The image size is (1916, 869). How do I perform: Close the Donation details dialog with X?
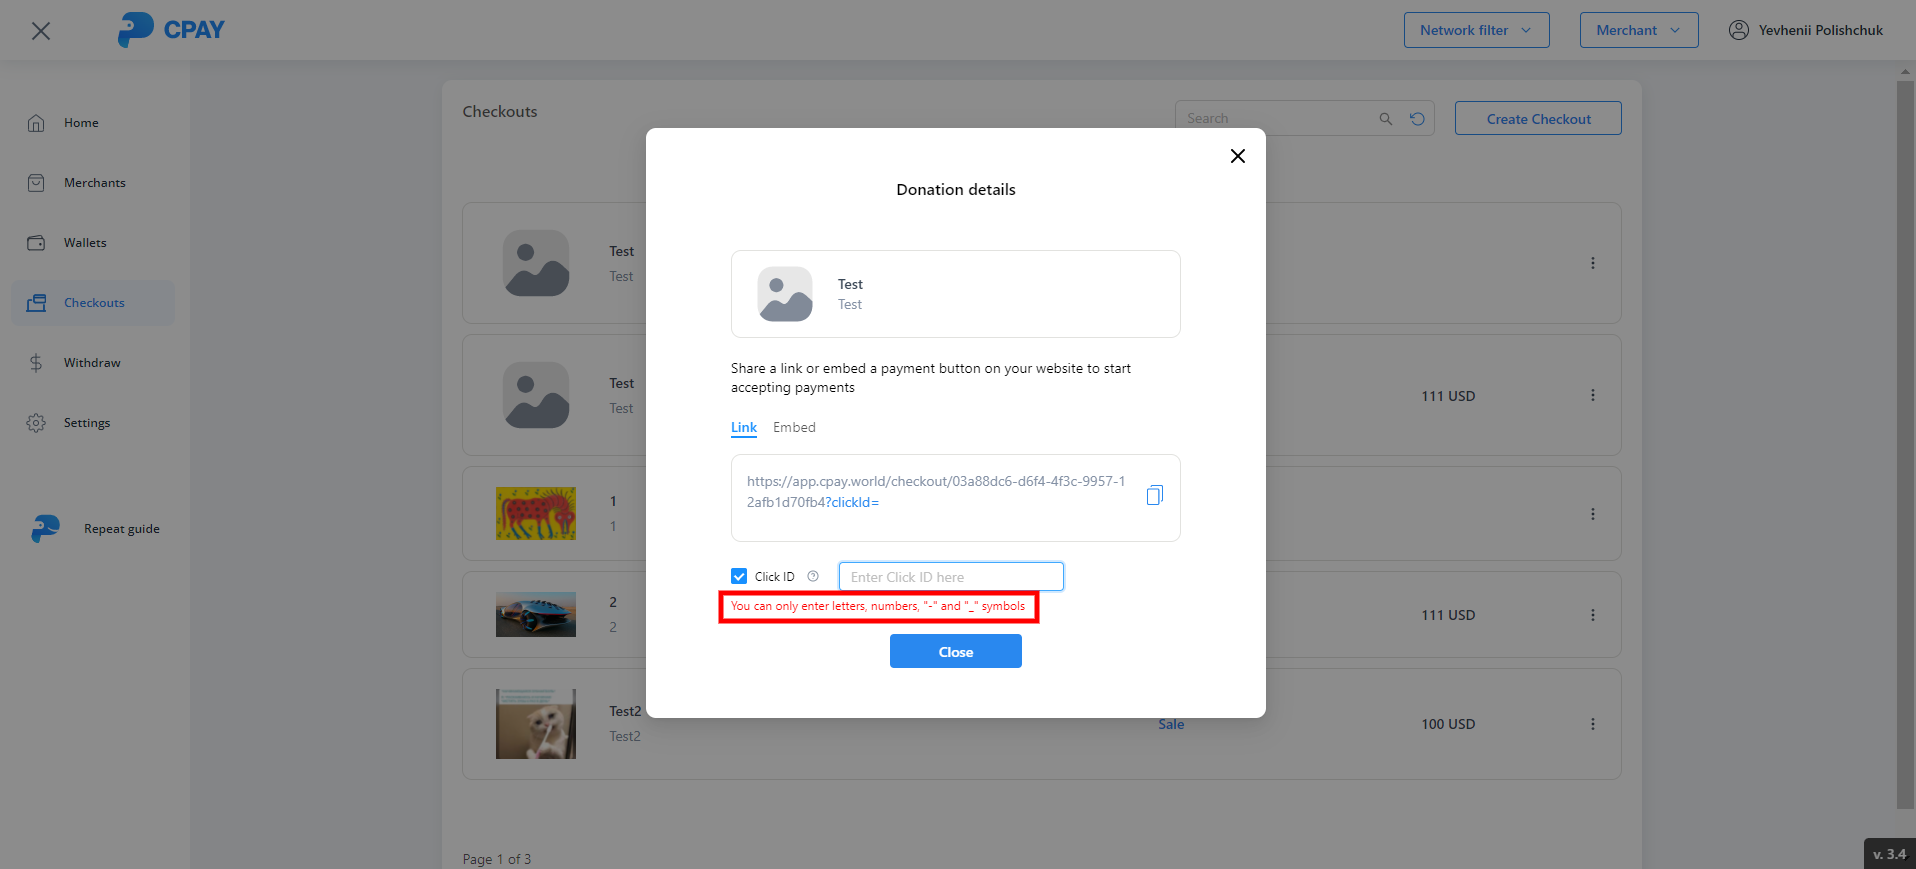click(1237, 156)
